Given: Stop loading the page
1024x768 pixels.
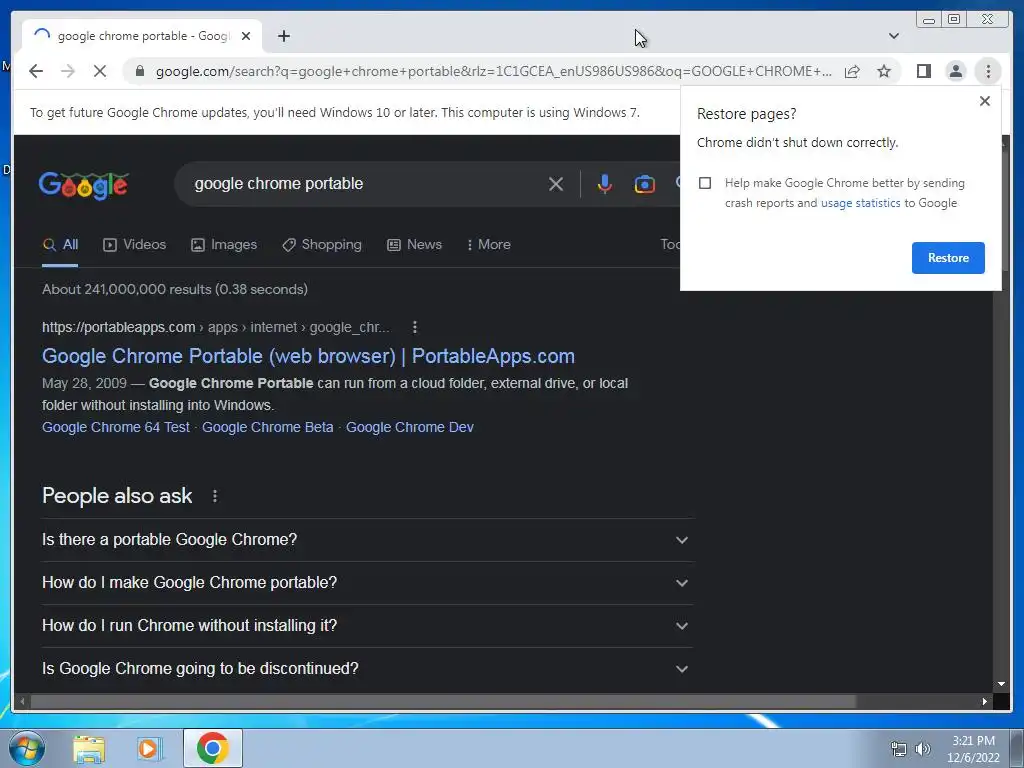Looking at the screenshot, I should pos(100,71).
